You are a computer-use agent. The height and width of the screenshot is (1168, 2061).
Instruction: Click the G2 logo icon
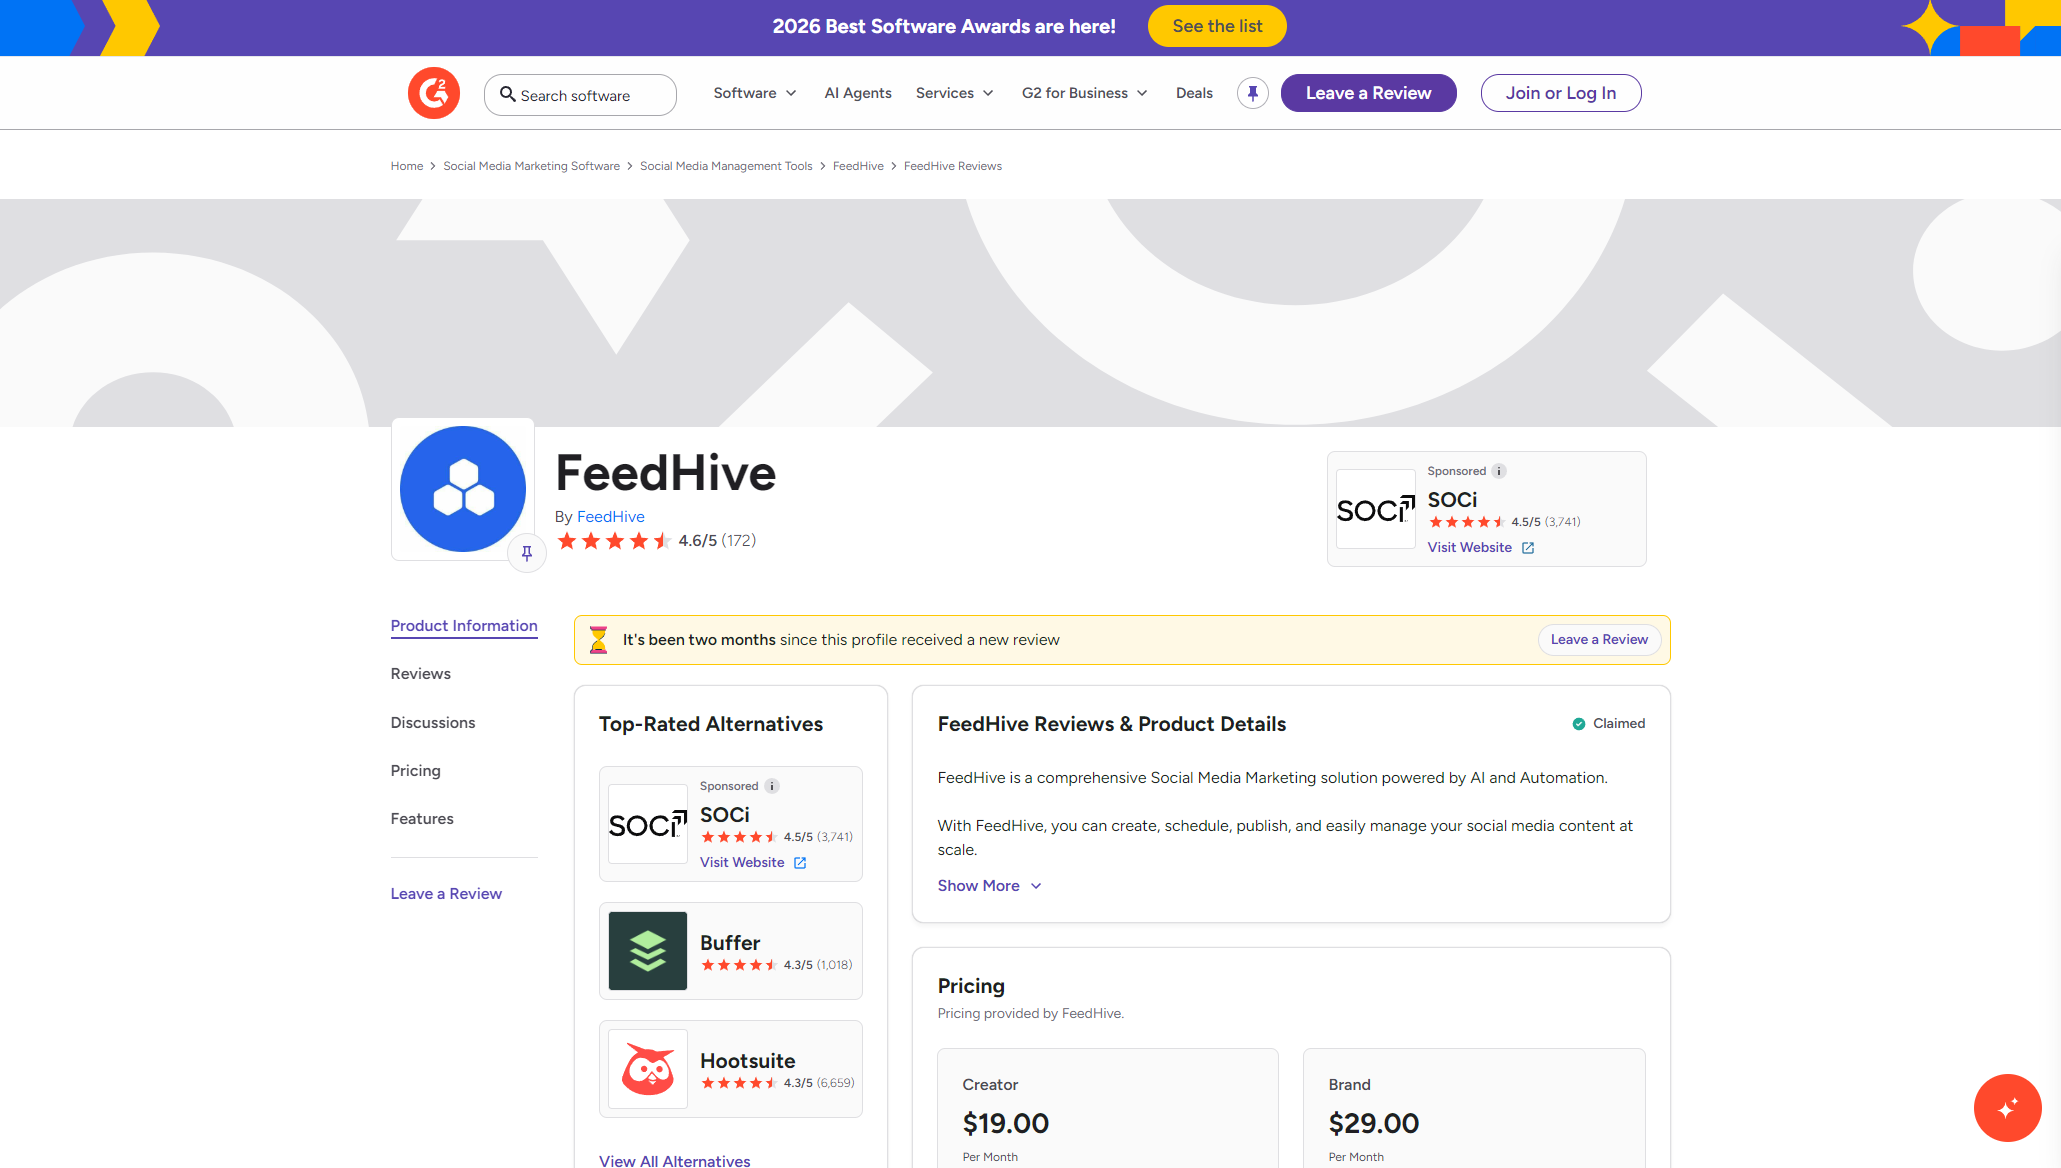433,93
